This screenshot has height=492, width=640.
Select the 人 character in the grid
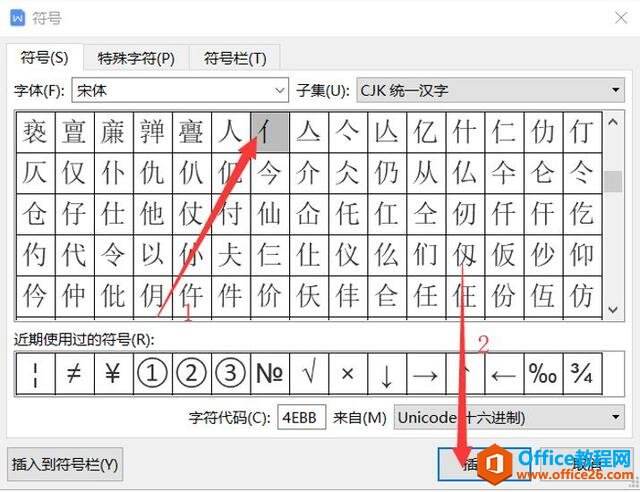(231, 132)
